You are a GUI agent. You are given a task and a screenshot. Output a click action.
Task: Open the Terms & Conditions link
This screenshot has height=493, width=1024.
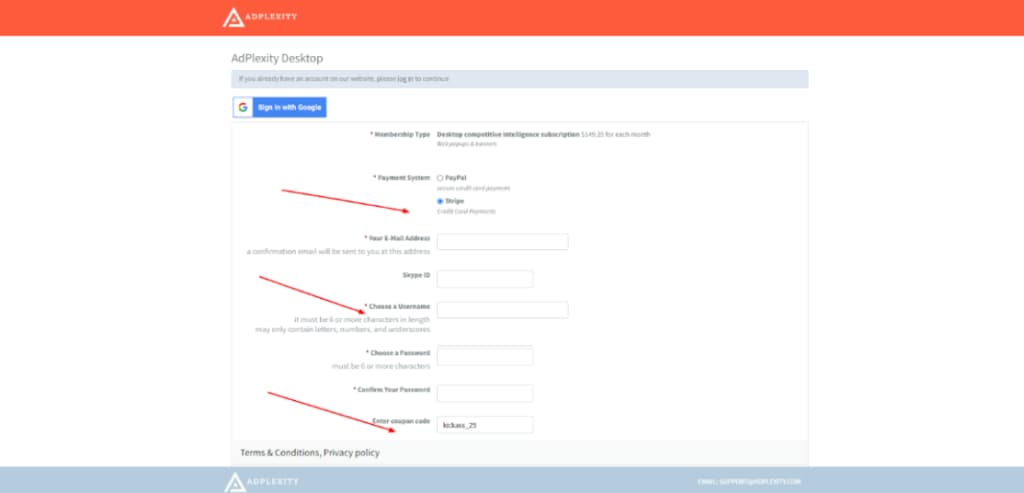(x=280, y=453)
